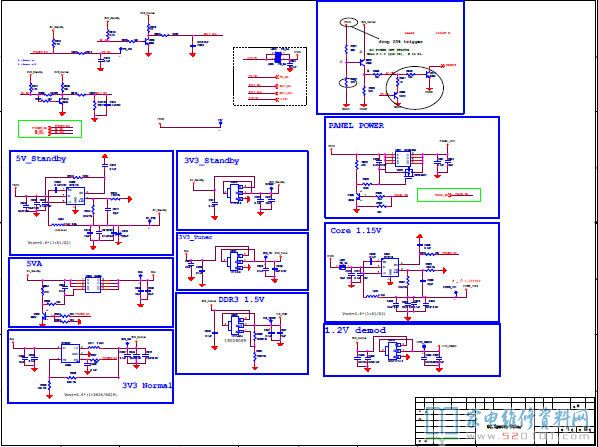
Task: Select the regulator IC in 3V3 Normal block
Action: [71, 354]
